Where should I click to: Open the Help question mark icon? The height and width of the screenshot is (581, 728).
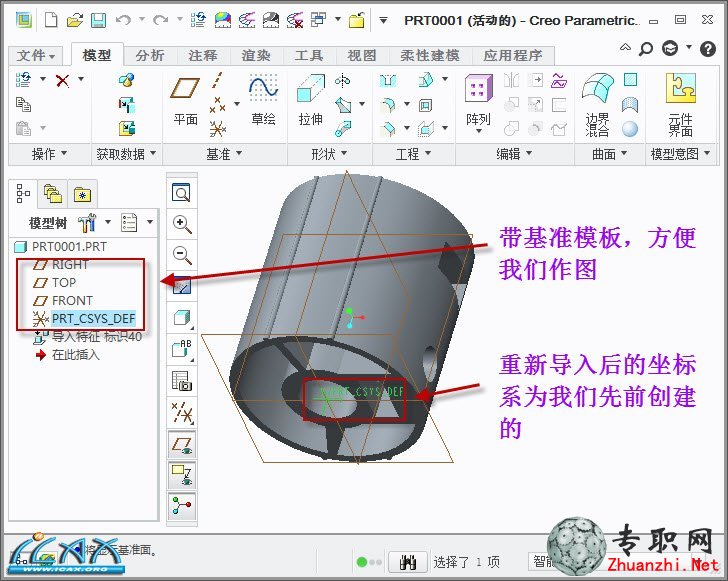[708, 48]
